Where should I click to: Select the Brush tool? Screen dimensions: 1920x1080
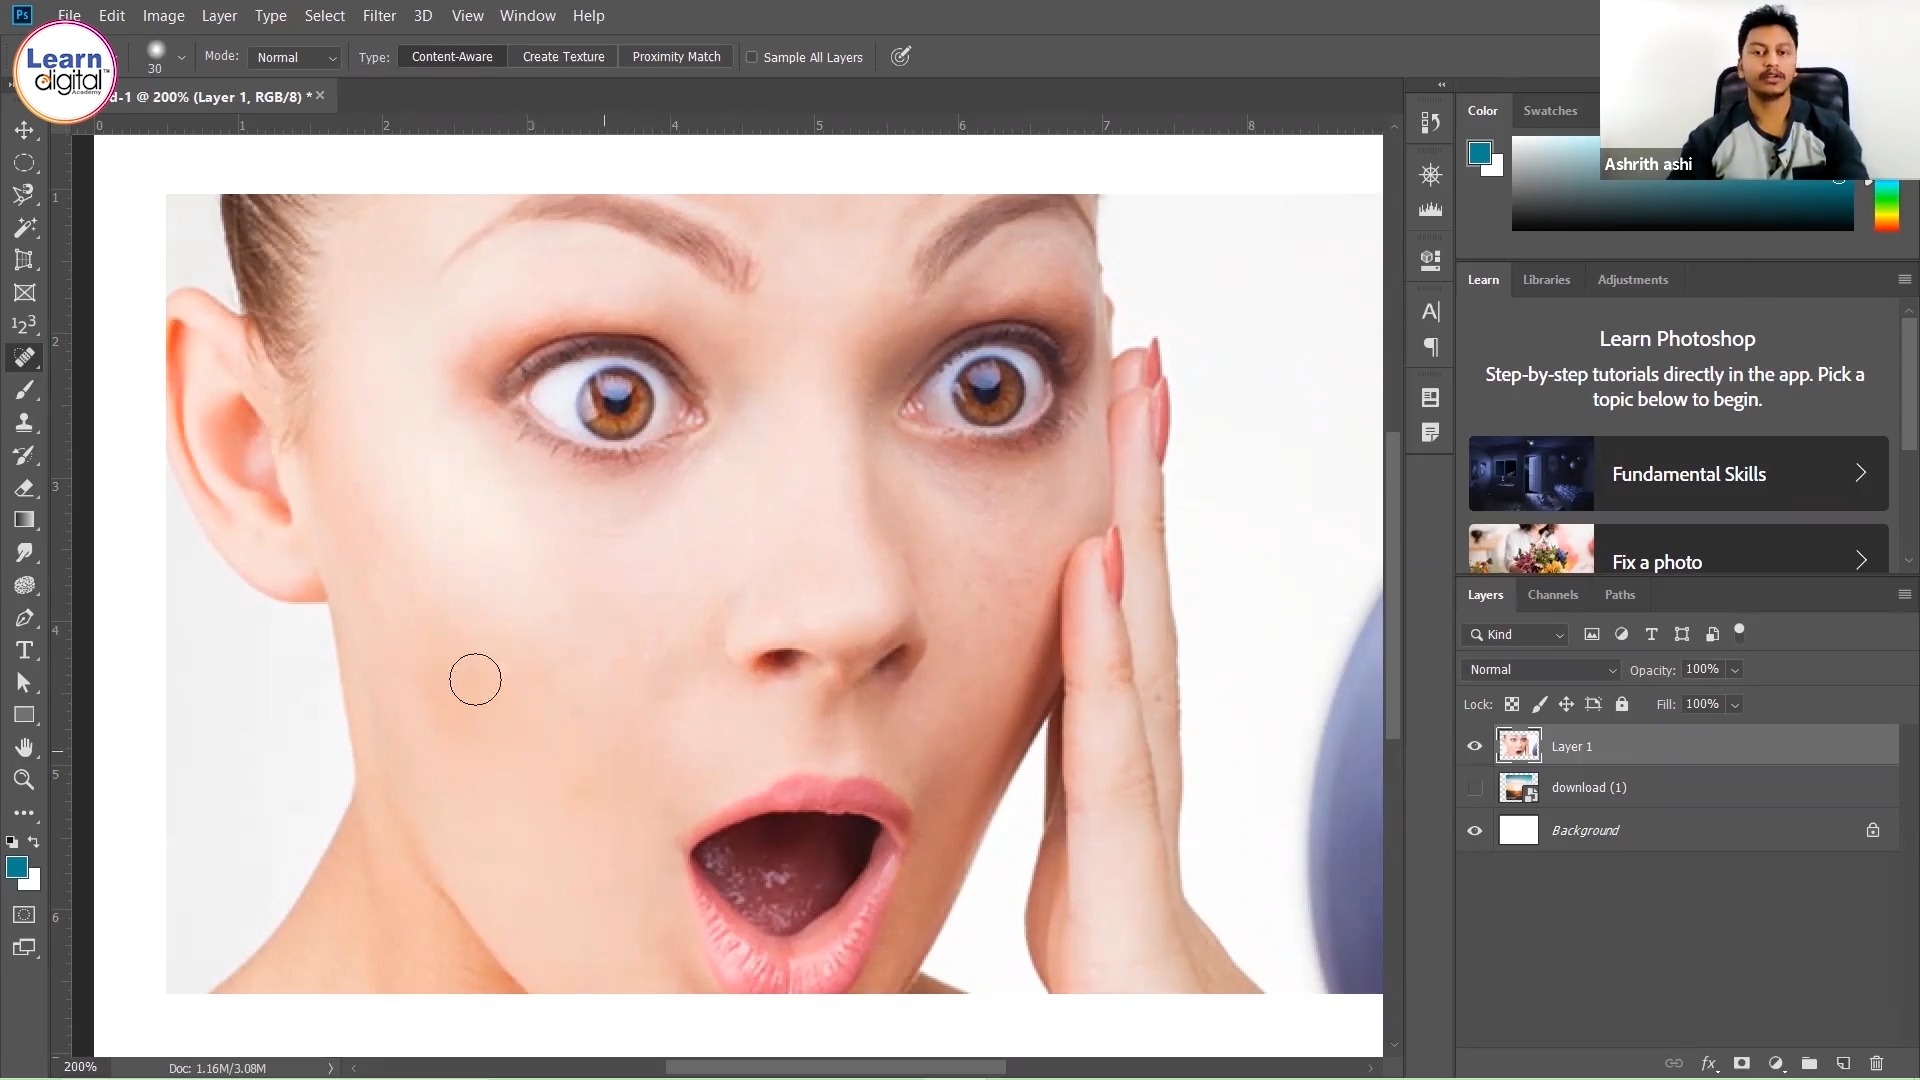click(x=24, y=390)
